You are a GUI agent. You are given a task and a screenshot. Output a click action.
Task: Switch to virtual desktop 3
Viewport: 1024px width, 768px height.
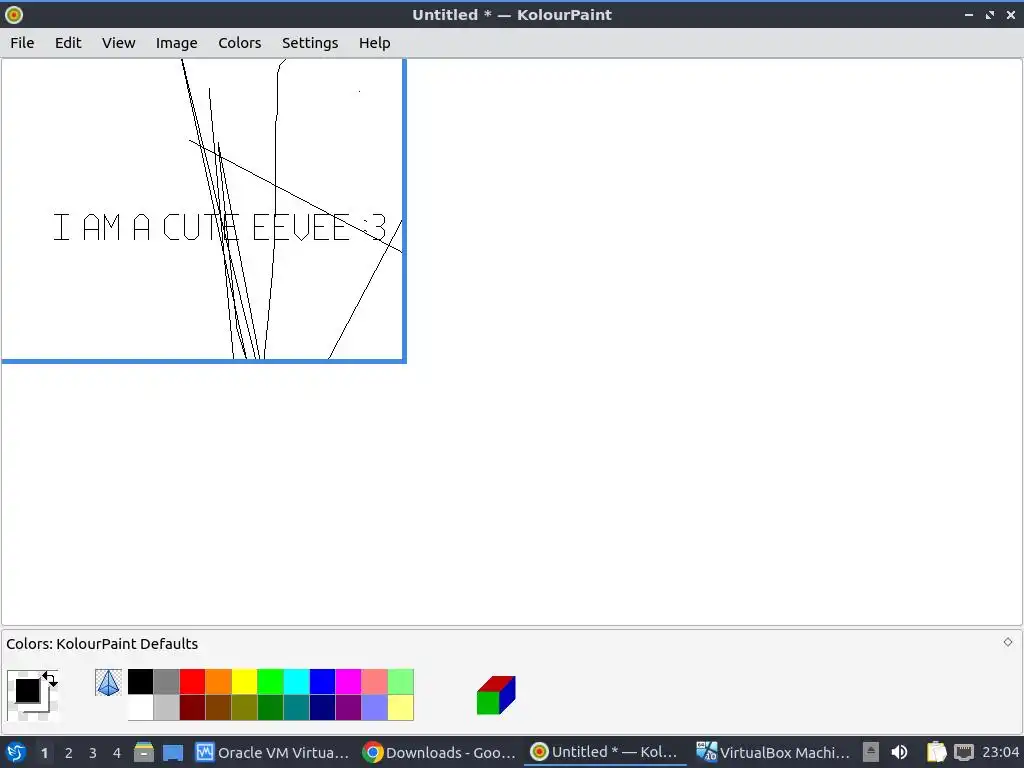pos(93,753)
